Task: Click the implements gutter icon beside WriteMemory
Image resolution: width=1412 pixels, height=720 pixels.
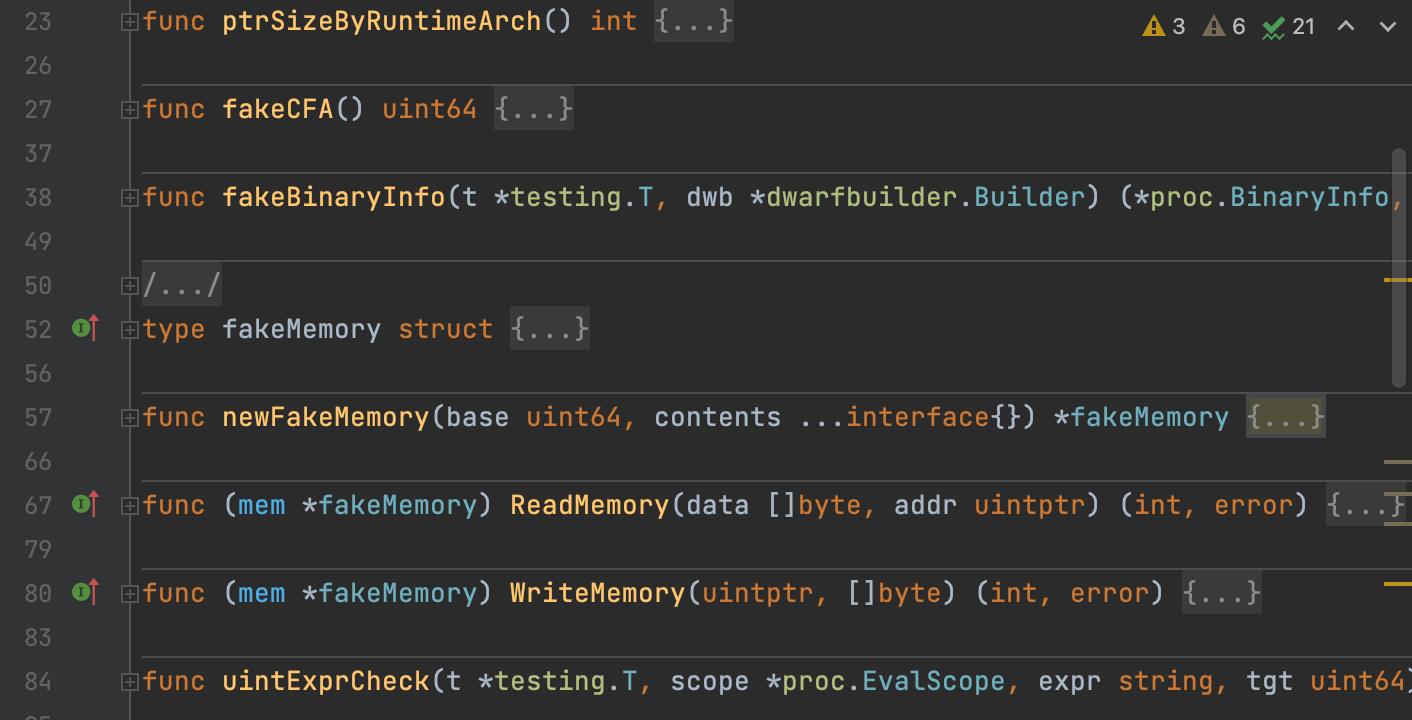Action: 86,592
